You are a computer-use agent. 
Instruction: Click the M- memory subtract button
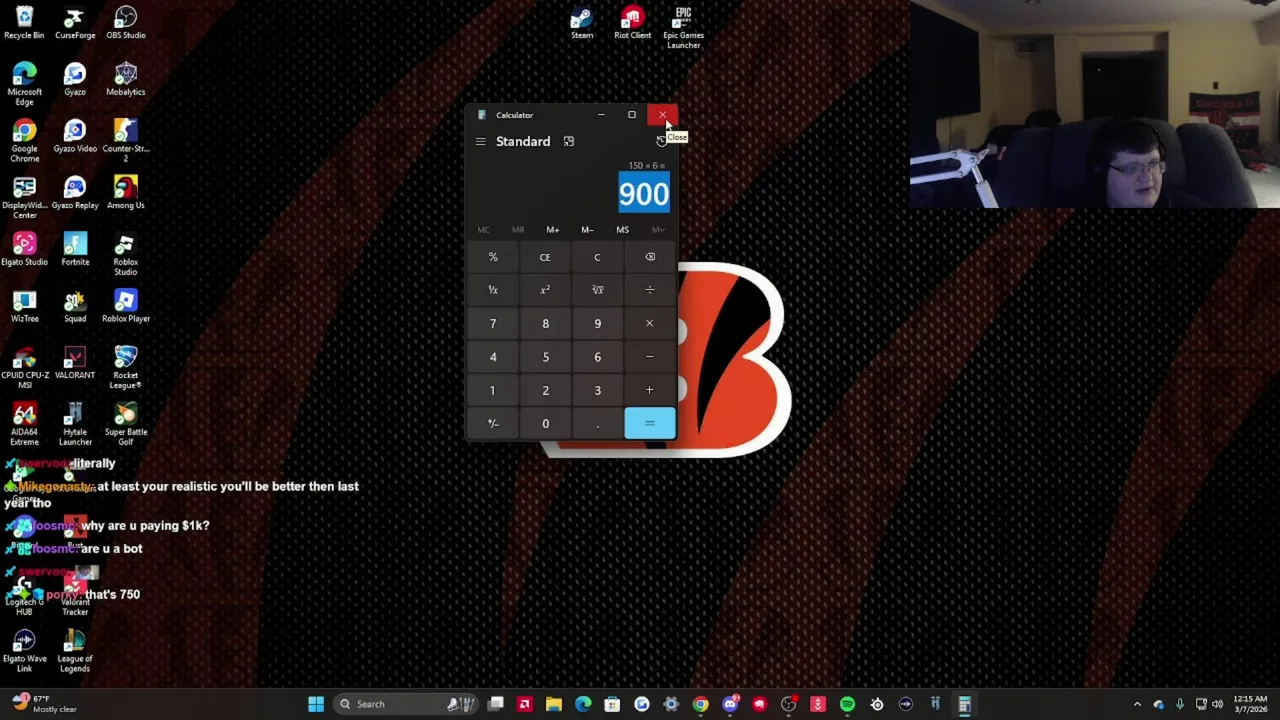pos(587,230)
